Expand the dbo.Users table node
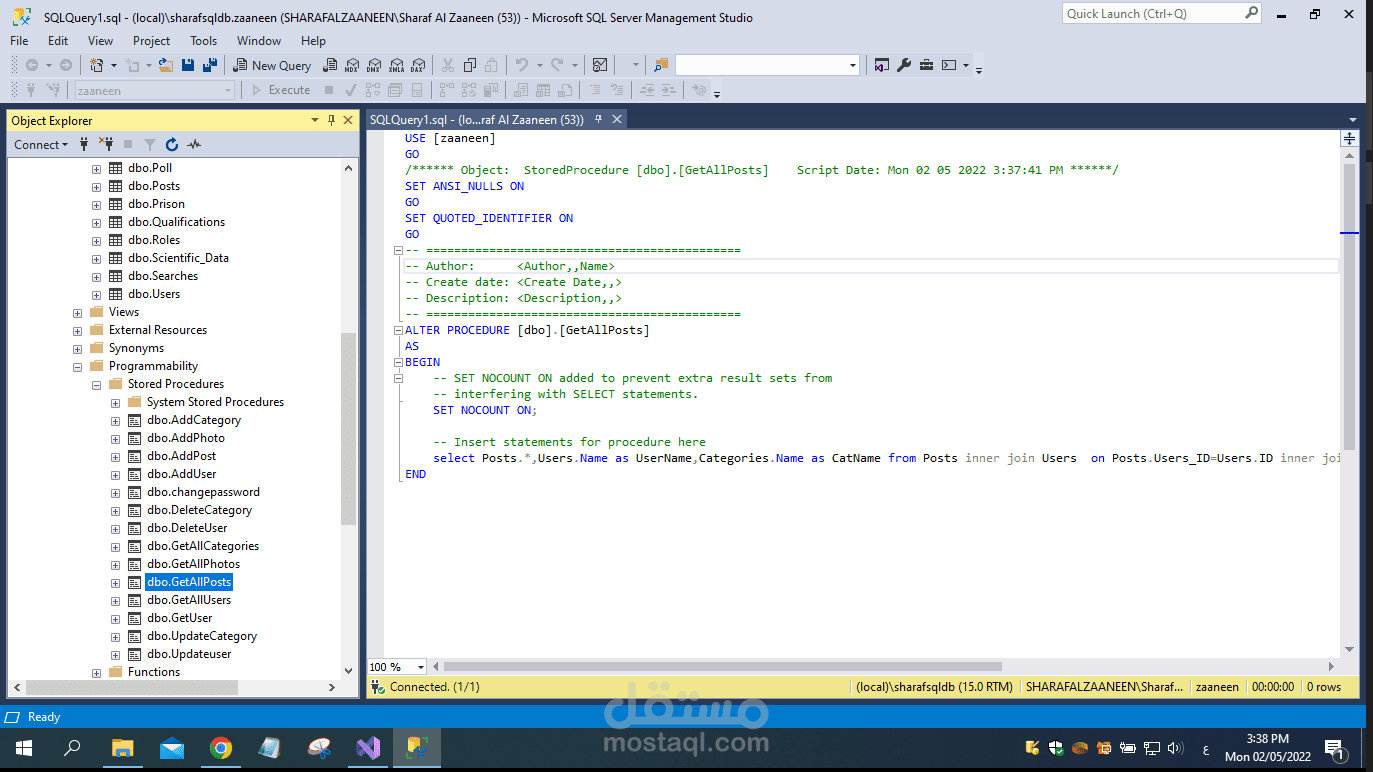This screenshot has height=772, width=1373. point(96,294)
